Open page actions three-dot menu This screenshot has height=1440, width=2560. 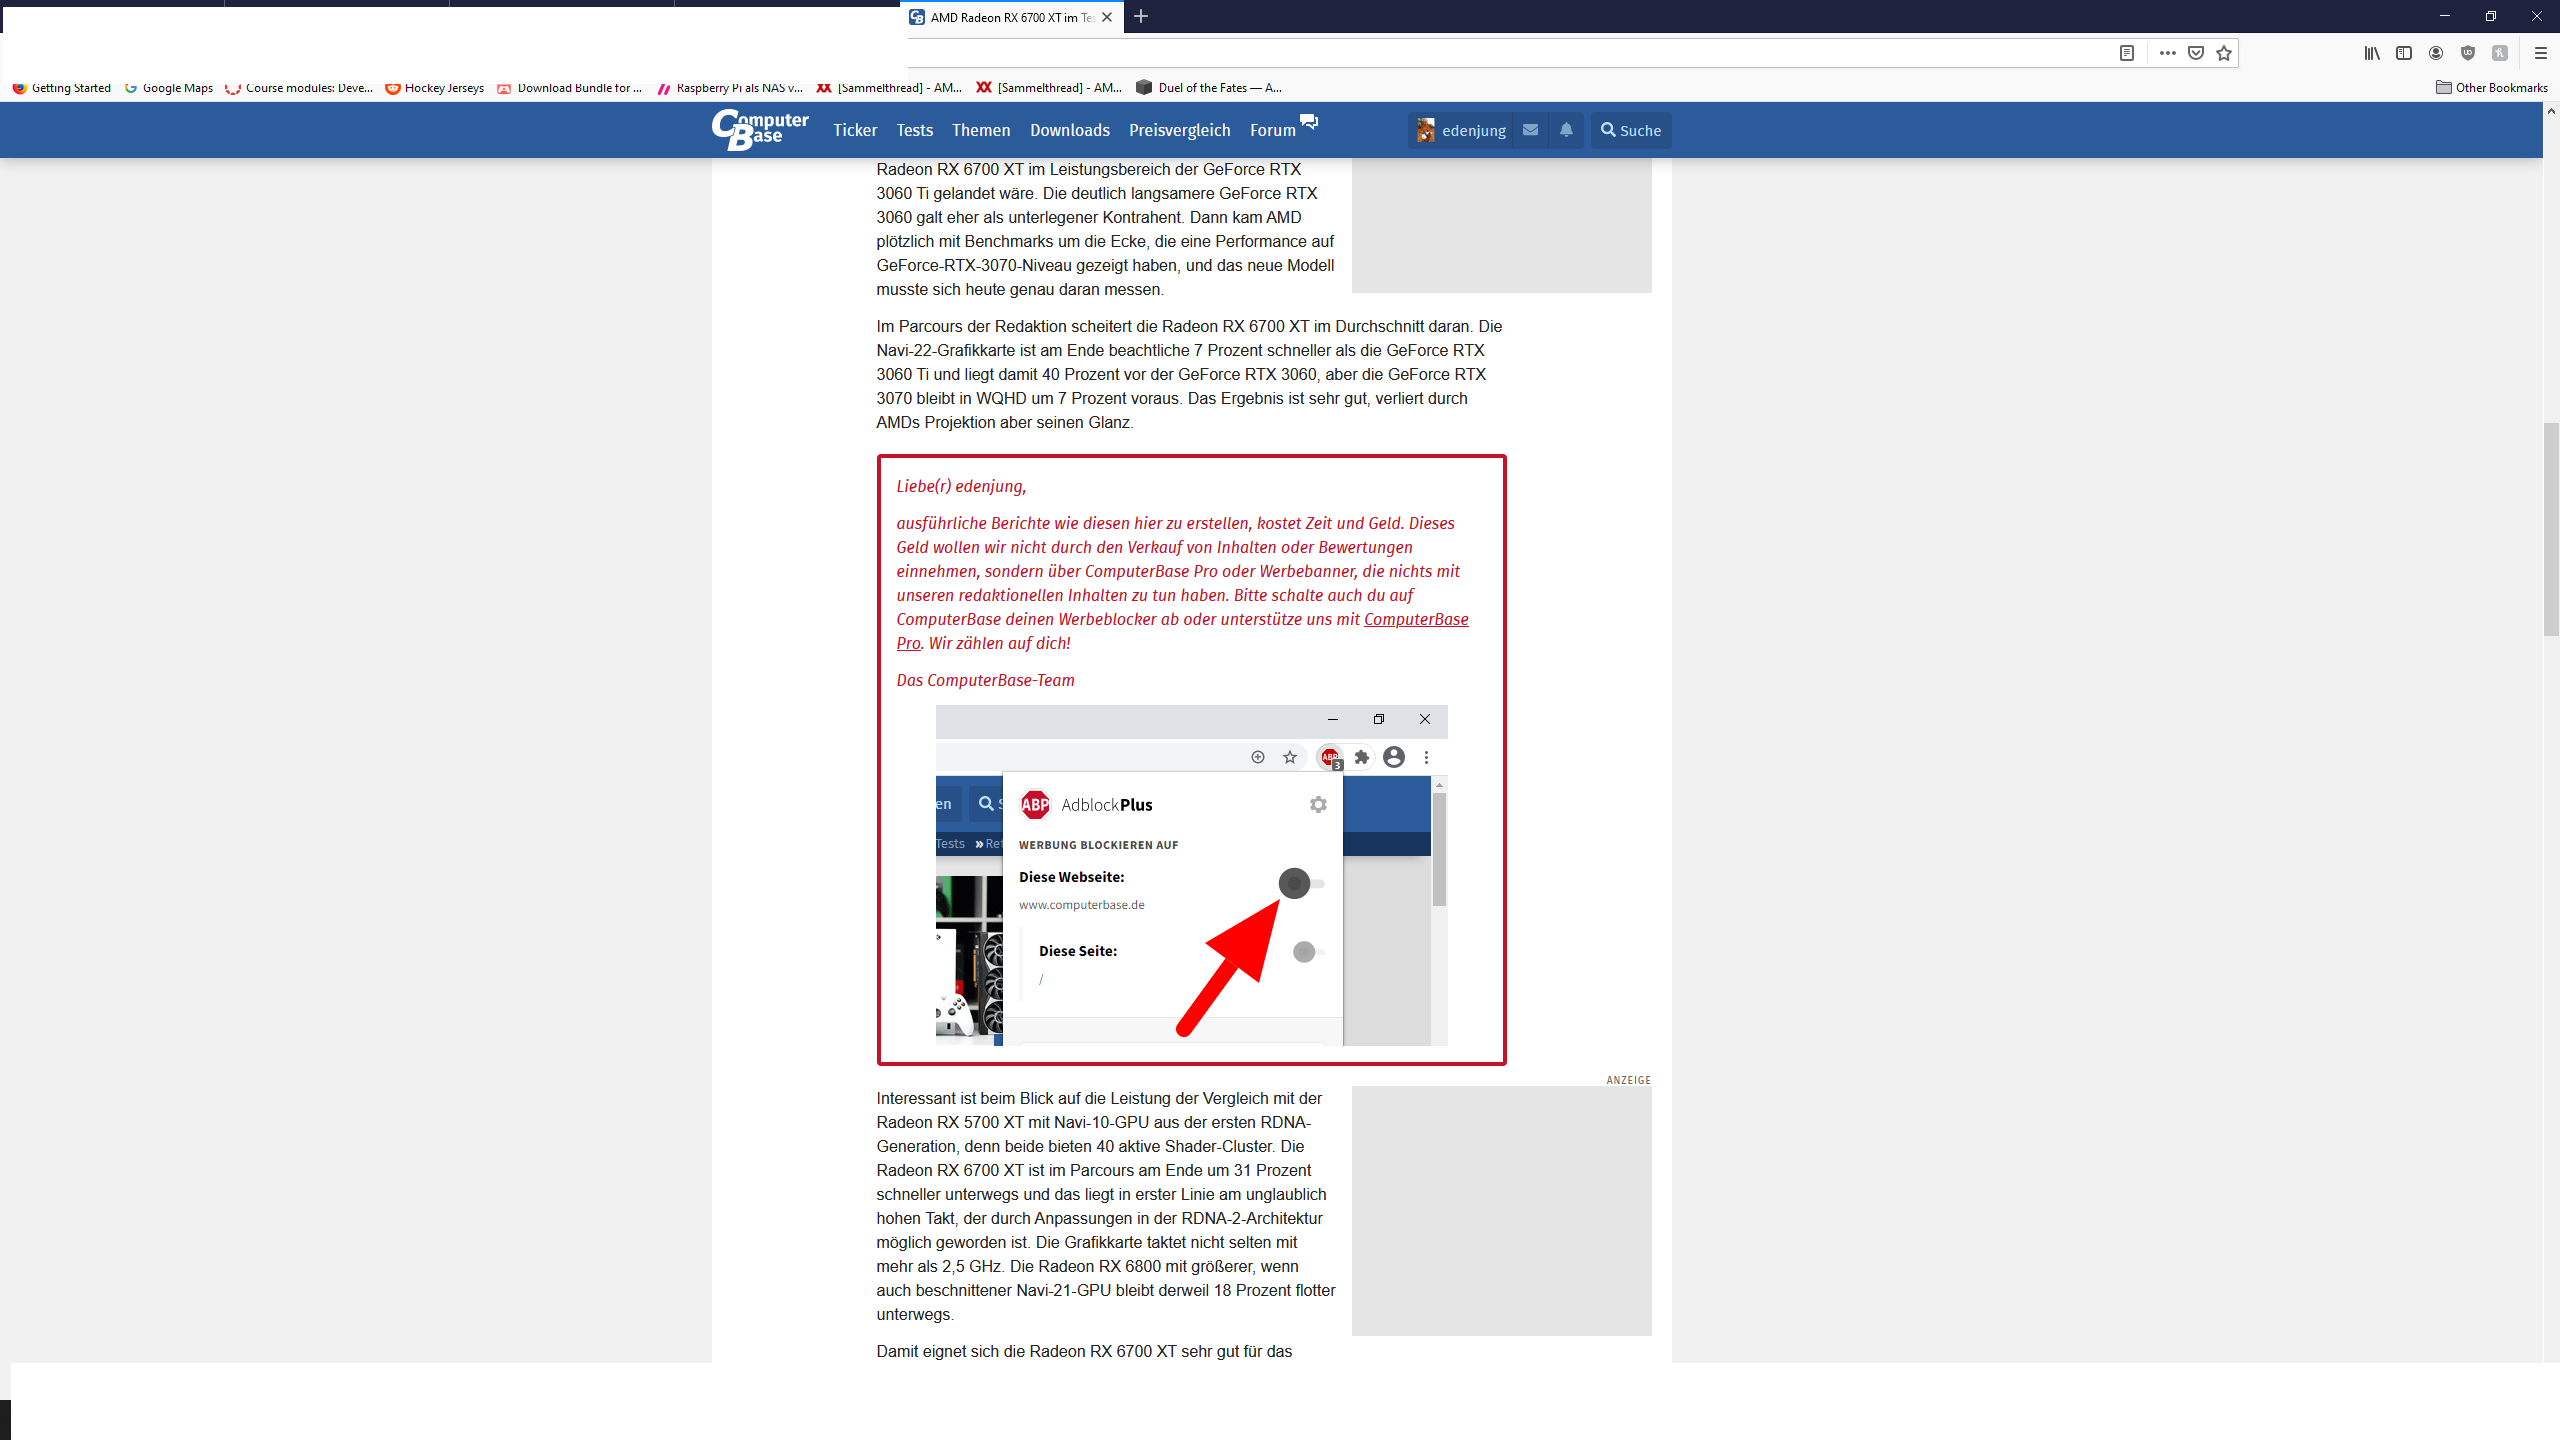[x=2167, y=53]
